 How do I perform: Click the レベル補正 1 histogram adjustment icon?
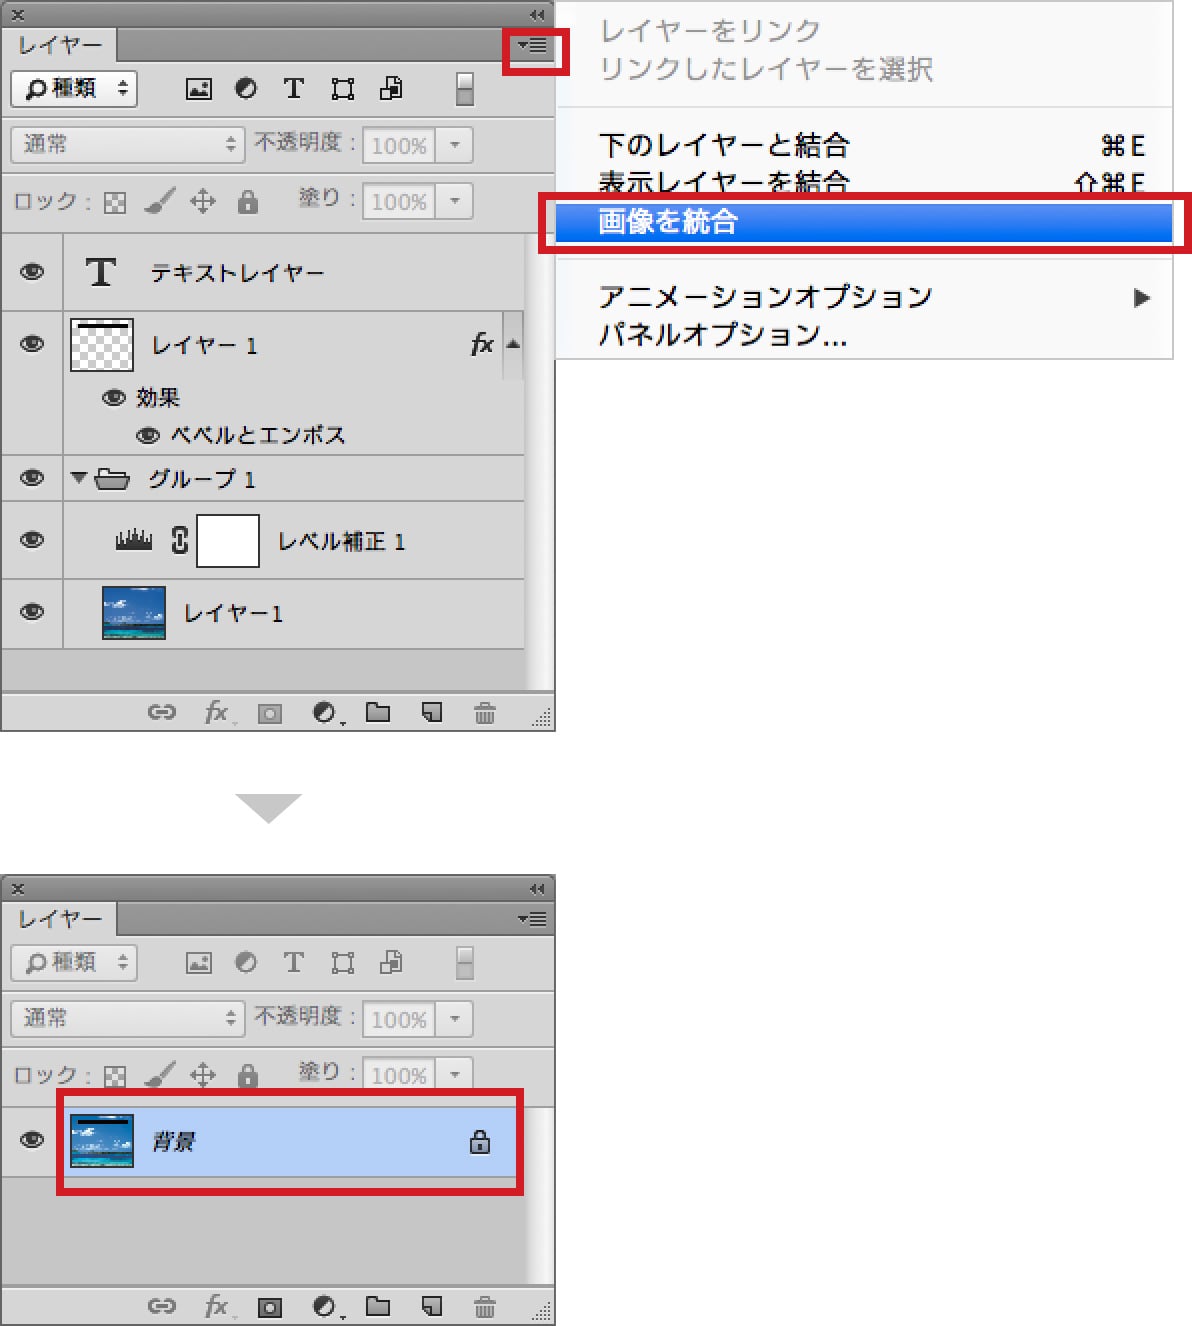(134, 541)
